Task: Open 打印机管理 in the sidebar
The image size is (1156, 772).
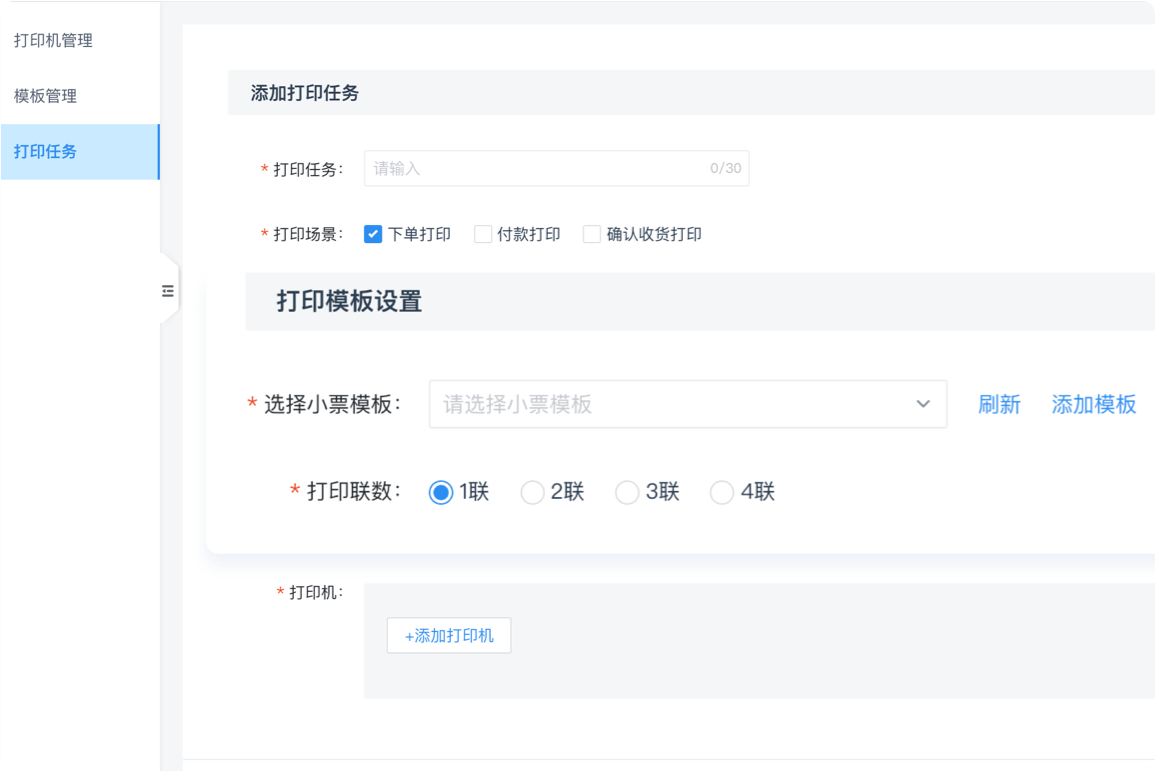Action: [53, 41]
